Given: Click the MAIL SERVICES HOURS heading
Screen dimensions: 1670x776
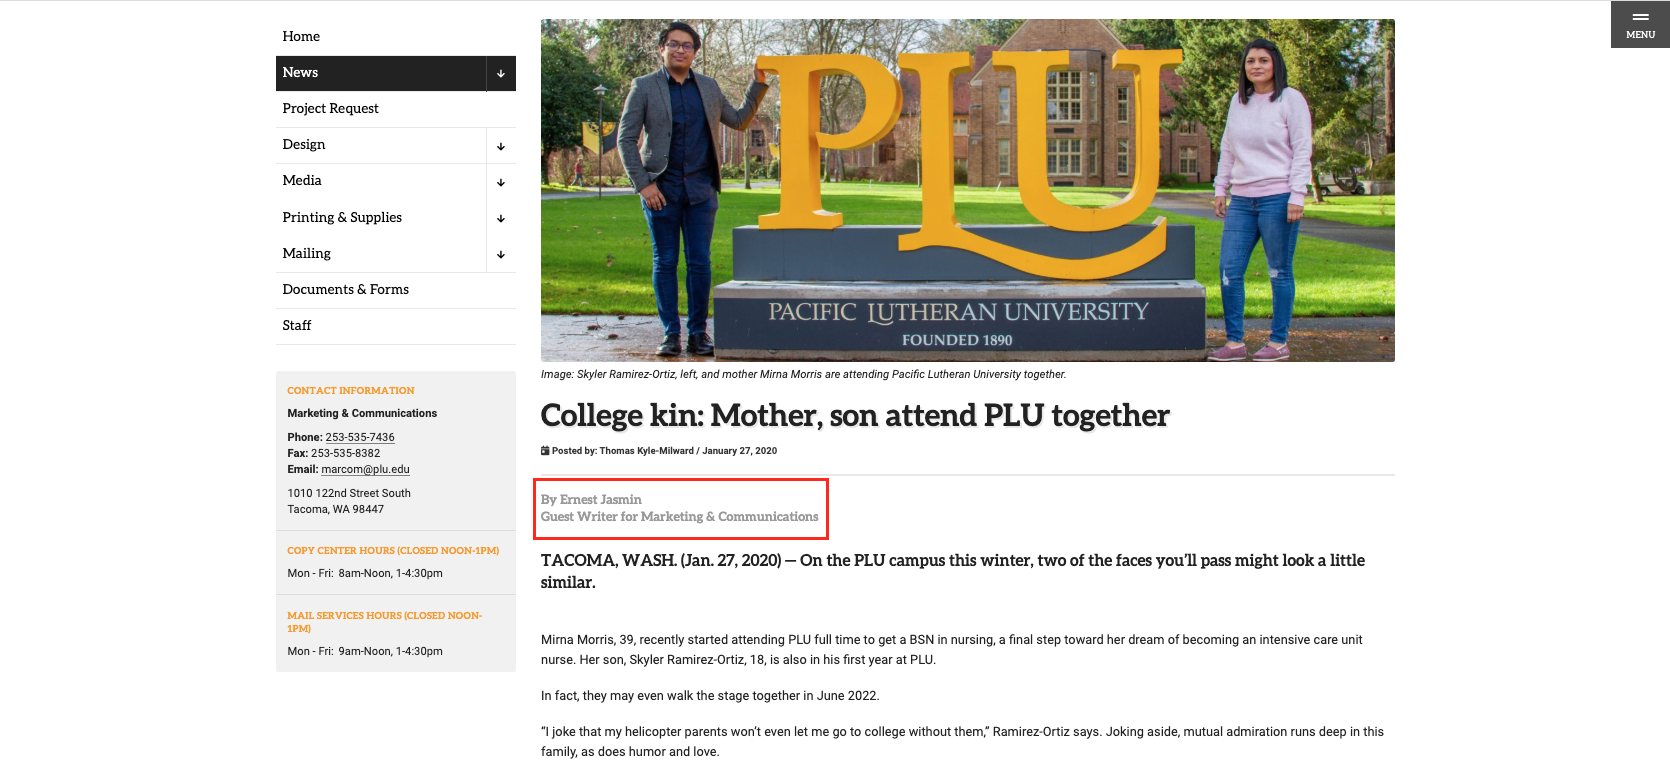Looking at the screenshot, I should 385,622.
